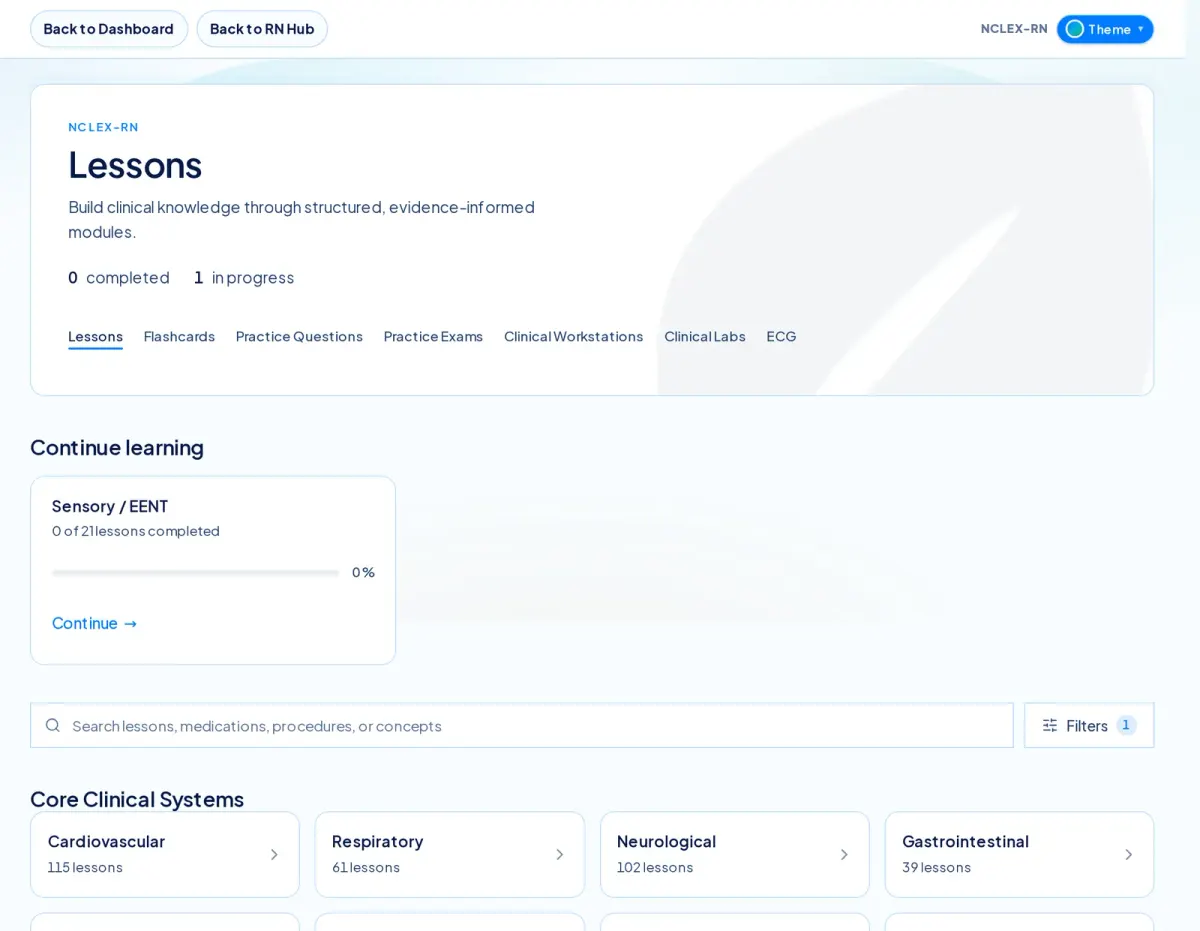1200x931 pixels.
Task: Click the Filters sliders icon
Action: [1050, 725]
